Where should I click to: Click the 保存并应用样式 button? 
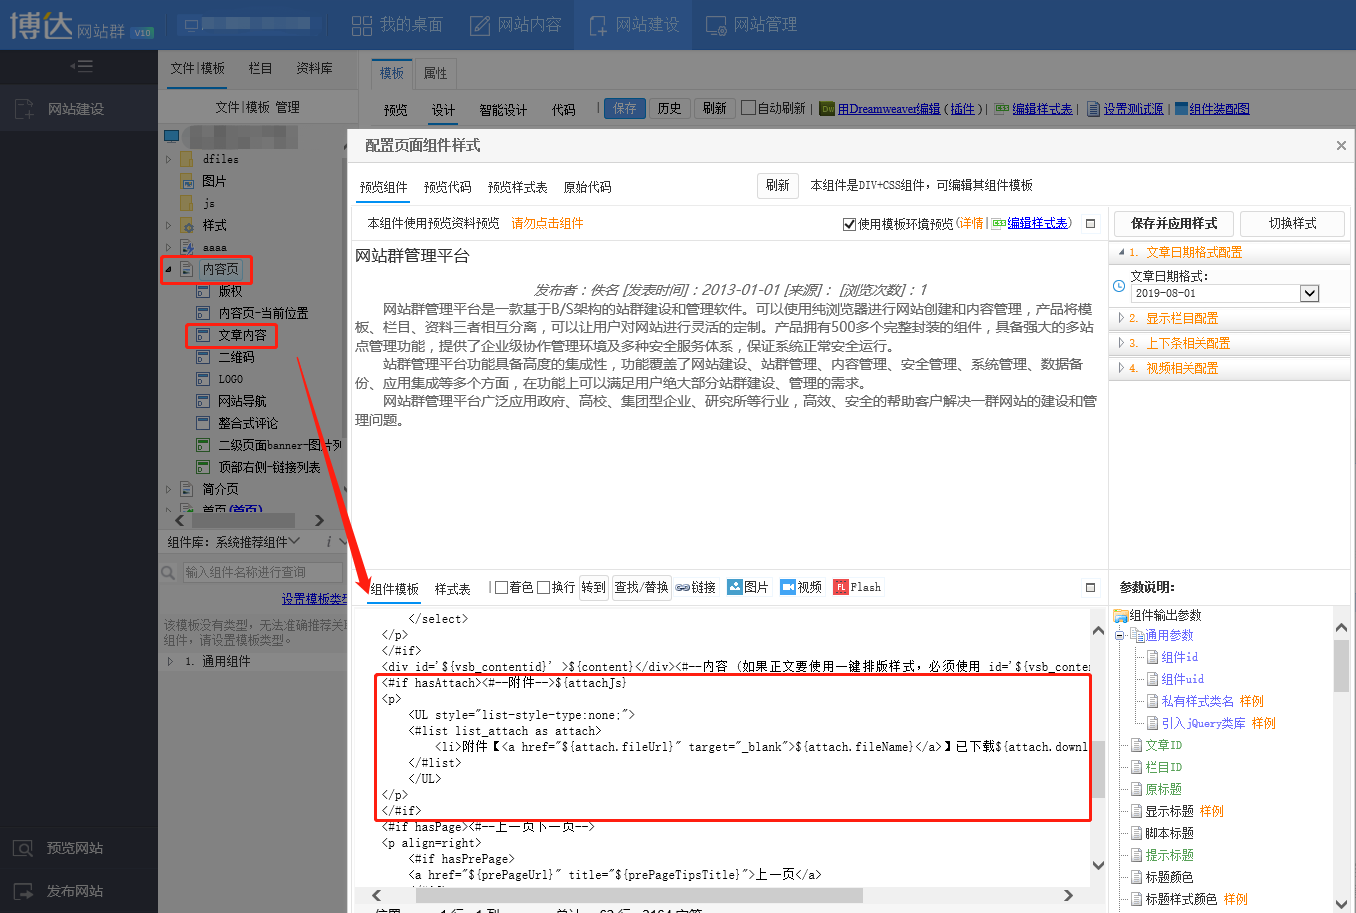click(x=1174, y=223)
